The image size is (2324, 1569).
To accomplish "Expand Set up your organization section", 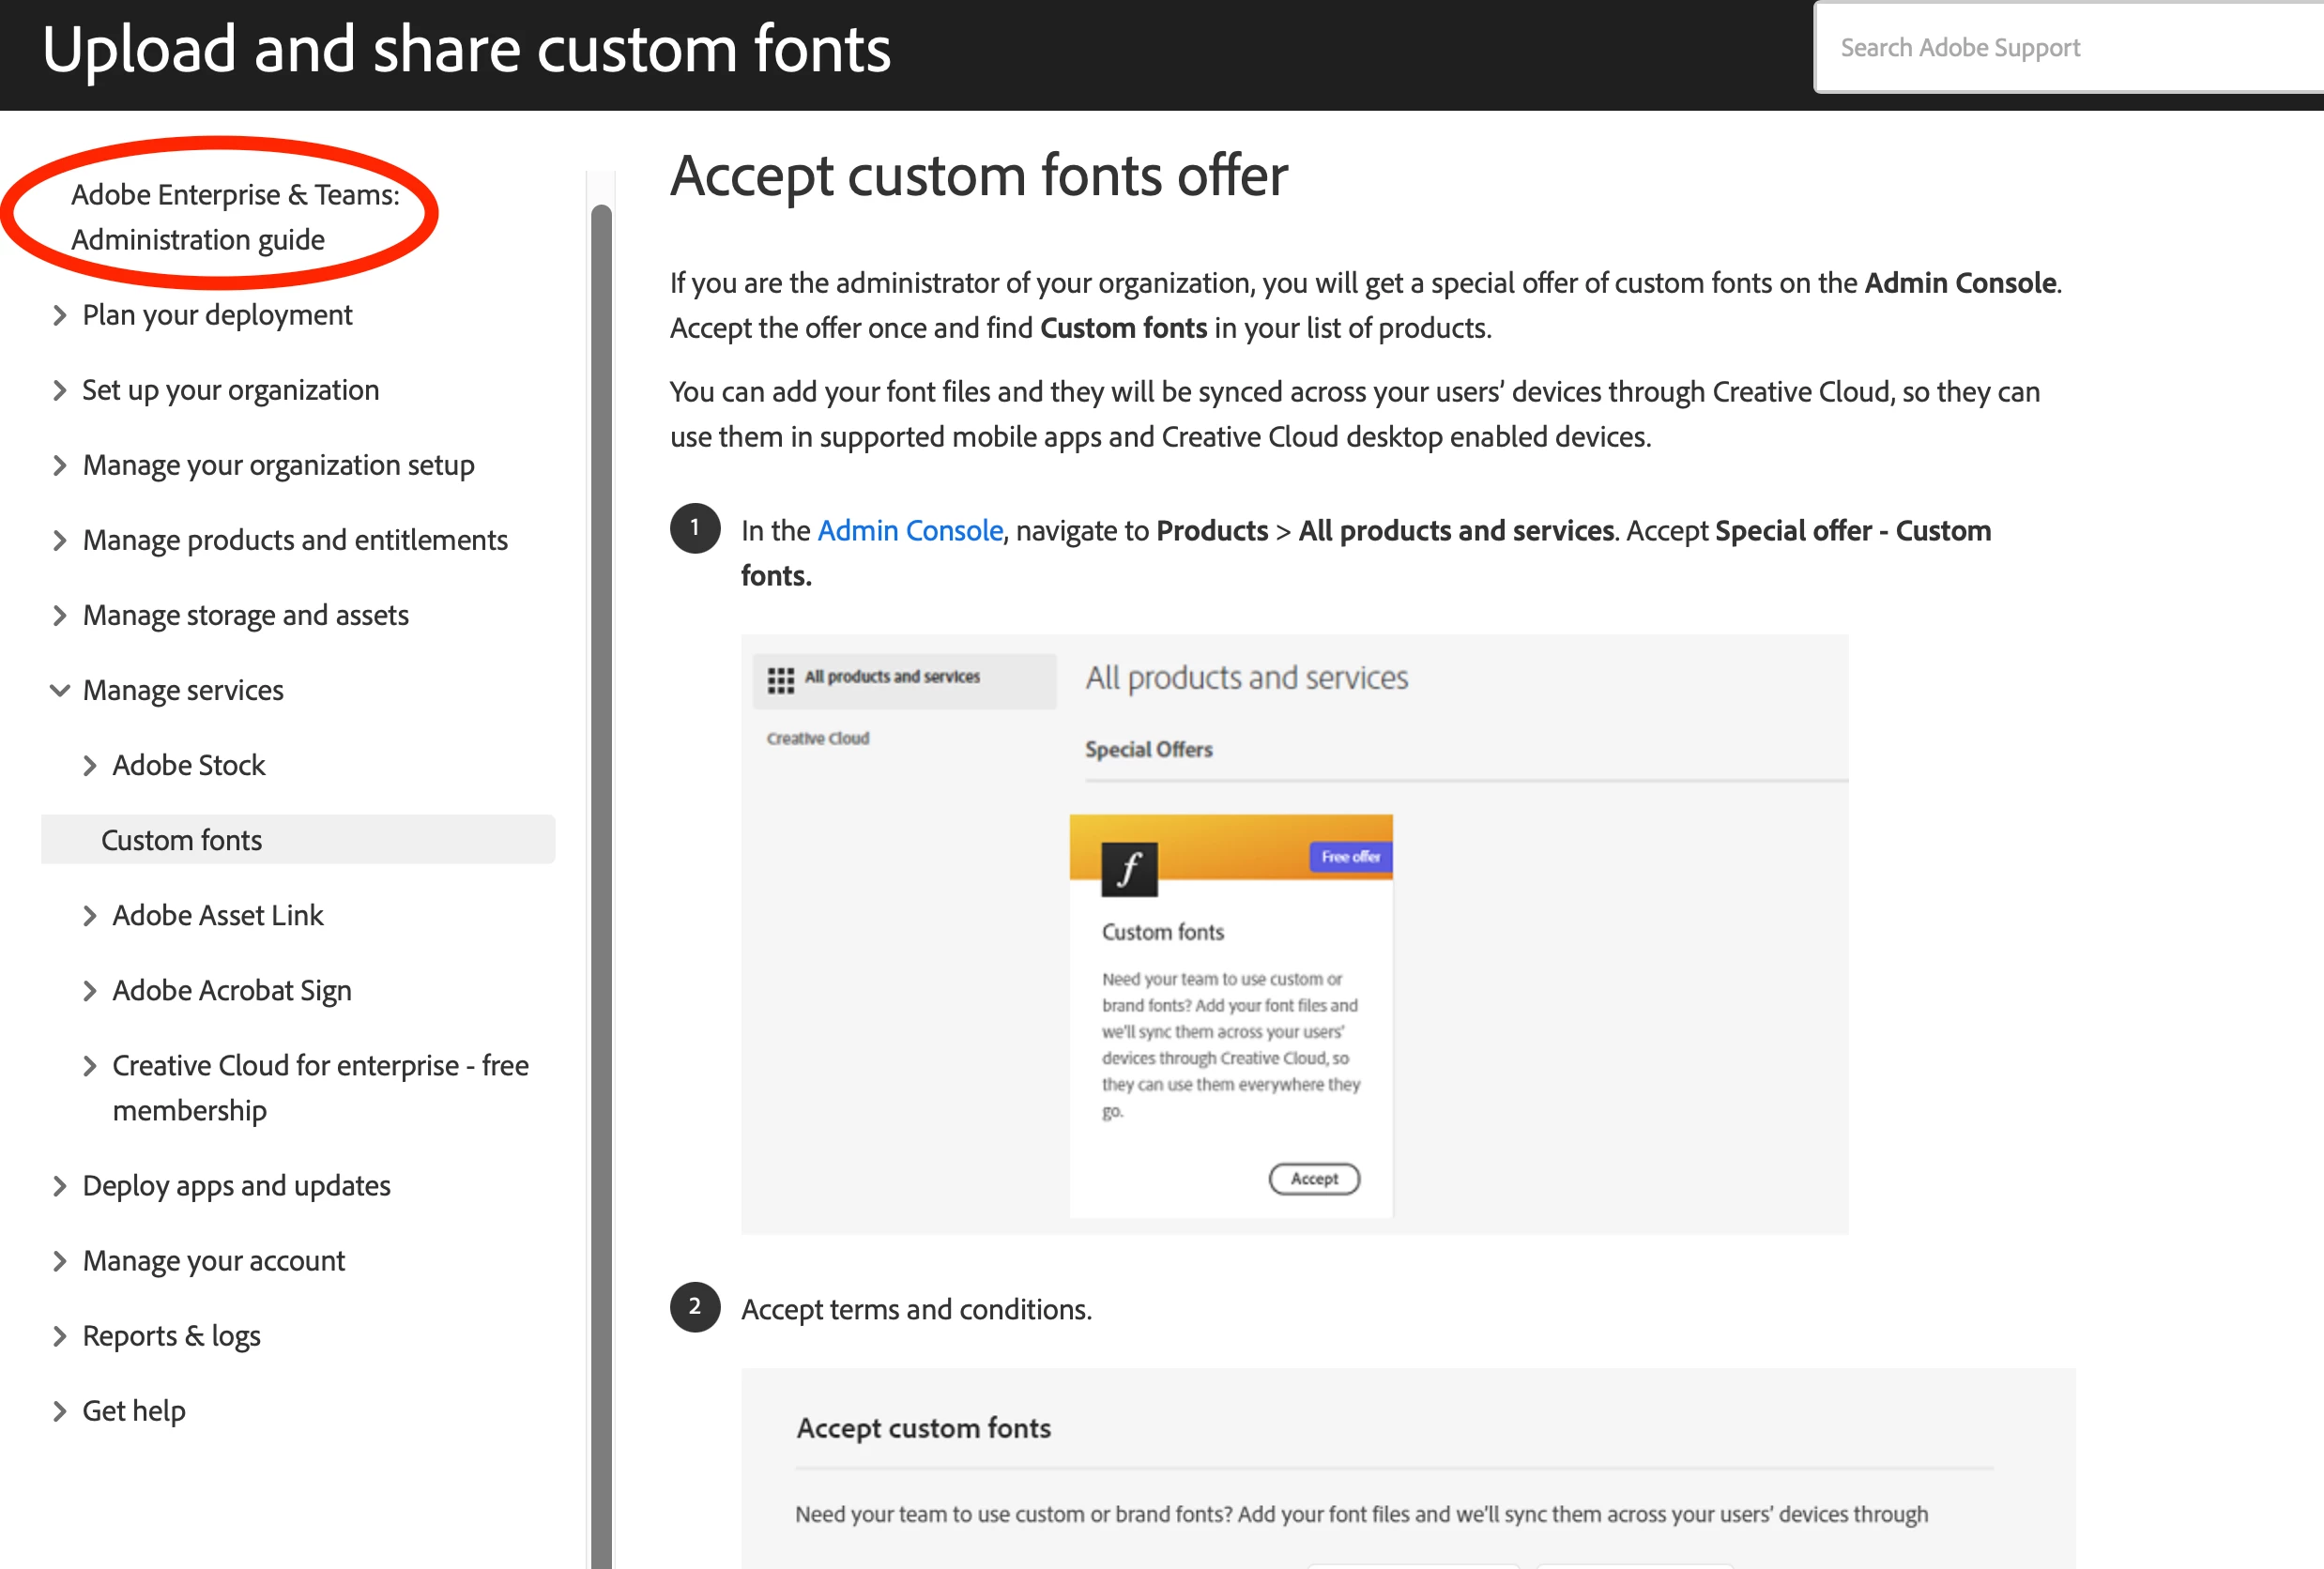I will (59, 391).
